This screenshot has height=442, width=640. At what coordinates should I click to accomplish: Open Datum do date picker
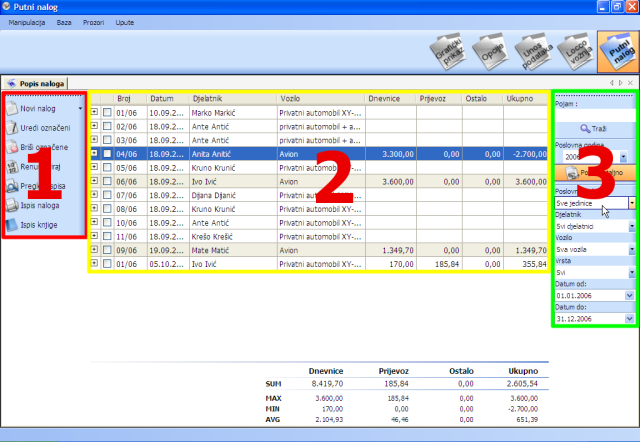click(629, 319)
